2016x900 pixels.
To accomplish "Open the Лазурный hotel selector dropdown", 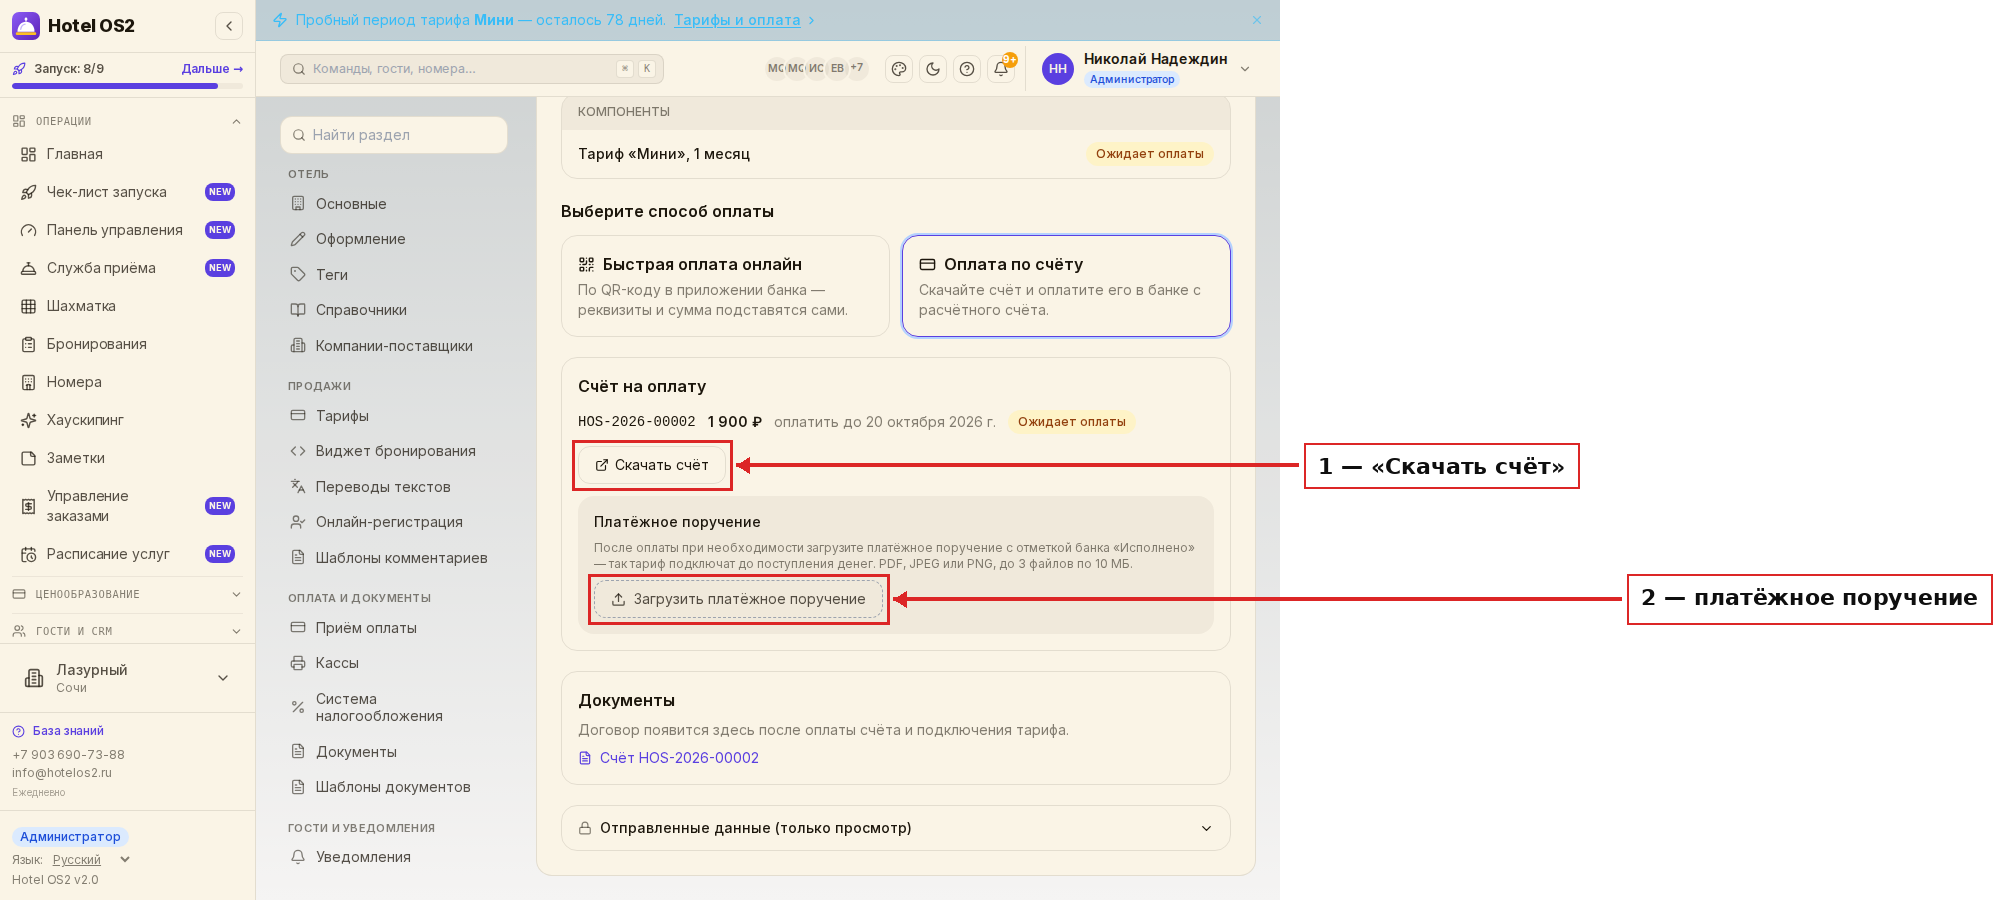I will (127, 678).
